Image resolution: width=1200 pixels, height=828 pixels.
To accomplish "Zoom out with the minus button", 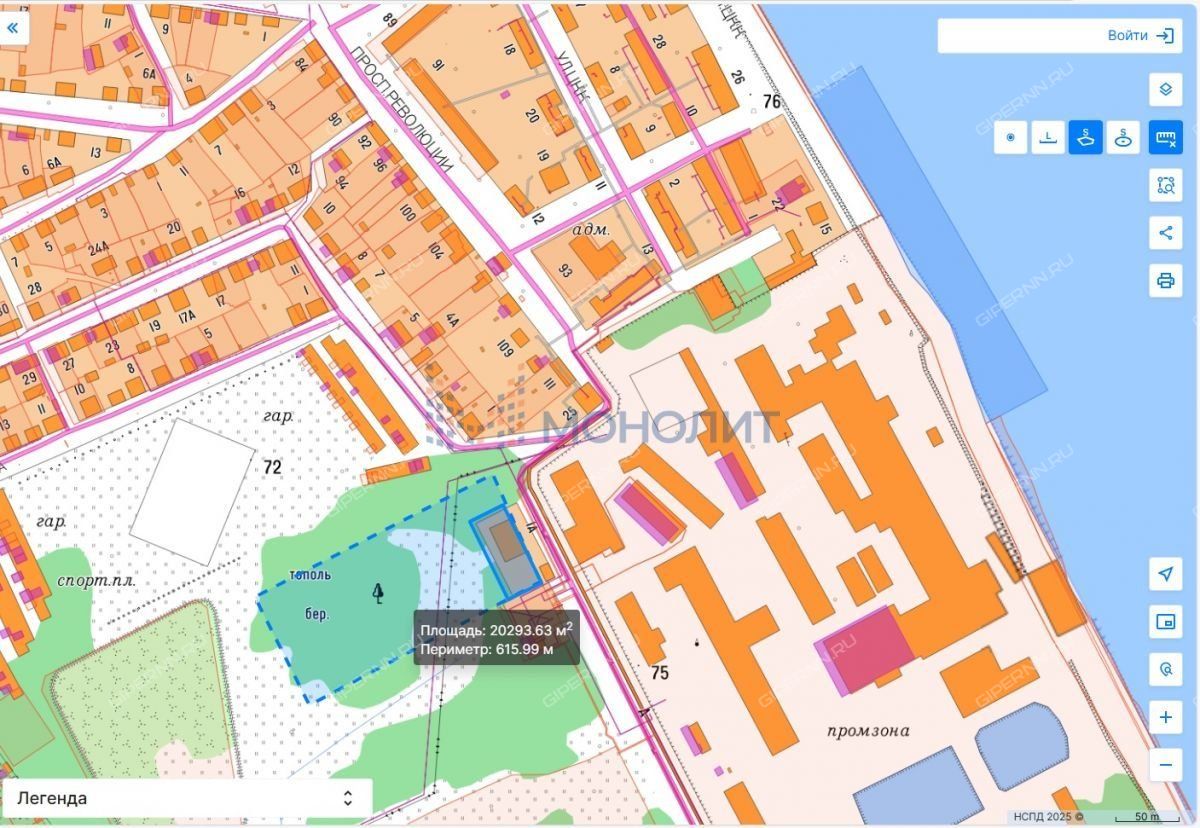I will [1165, 765].
